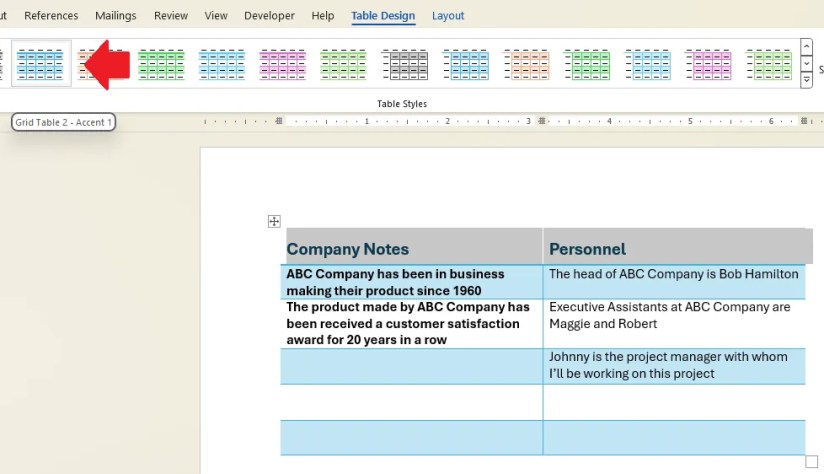Go to the Developer tab
This screenshot has height=474, width=824.
click(x=269, y=16)
